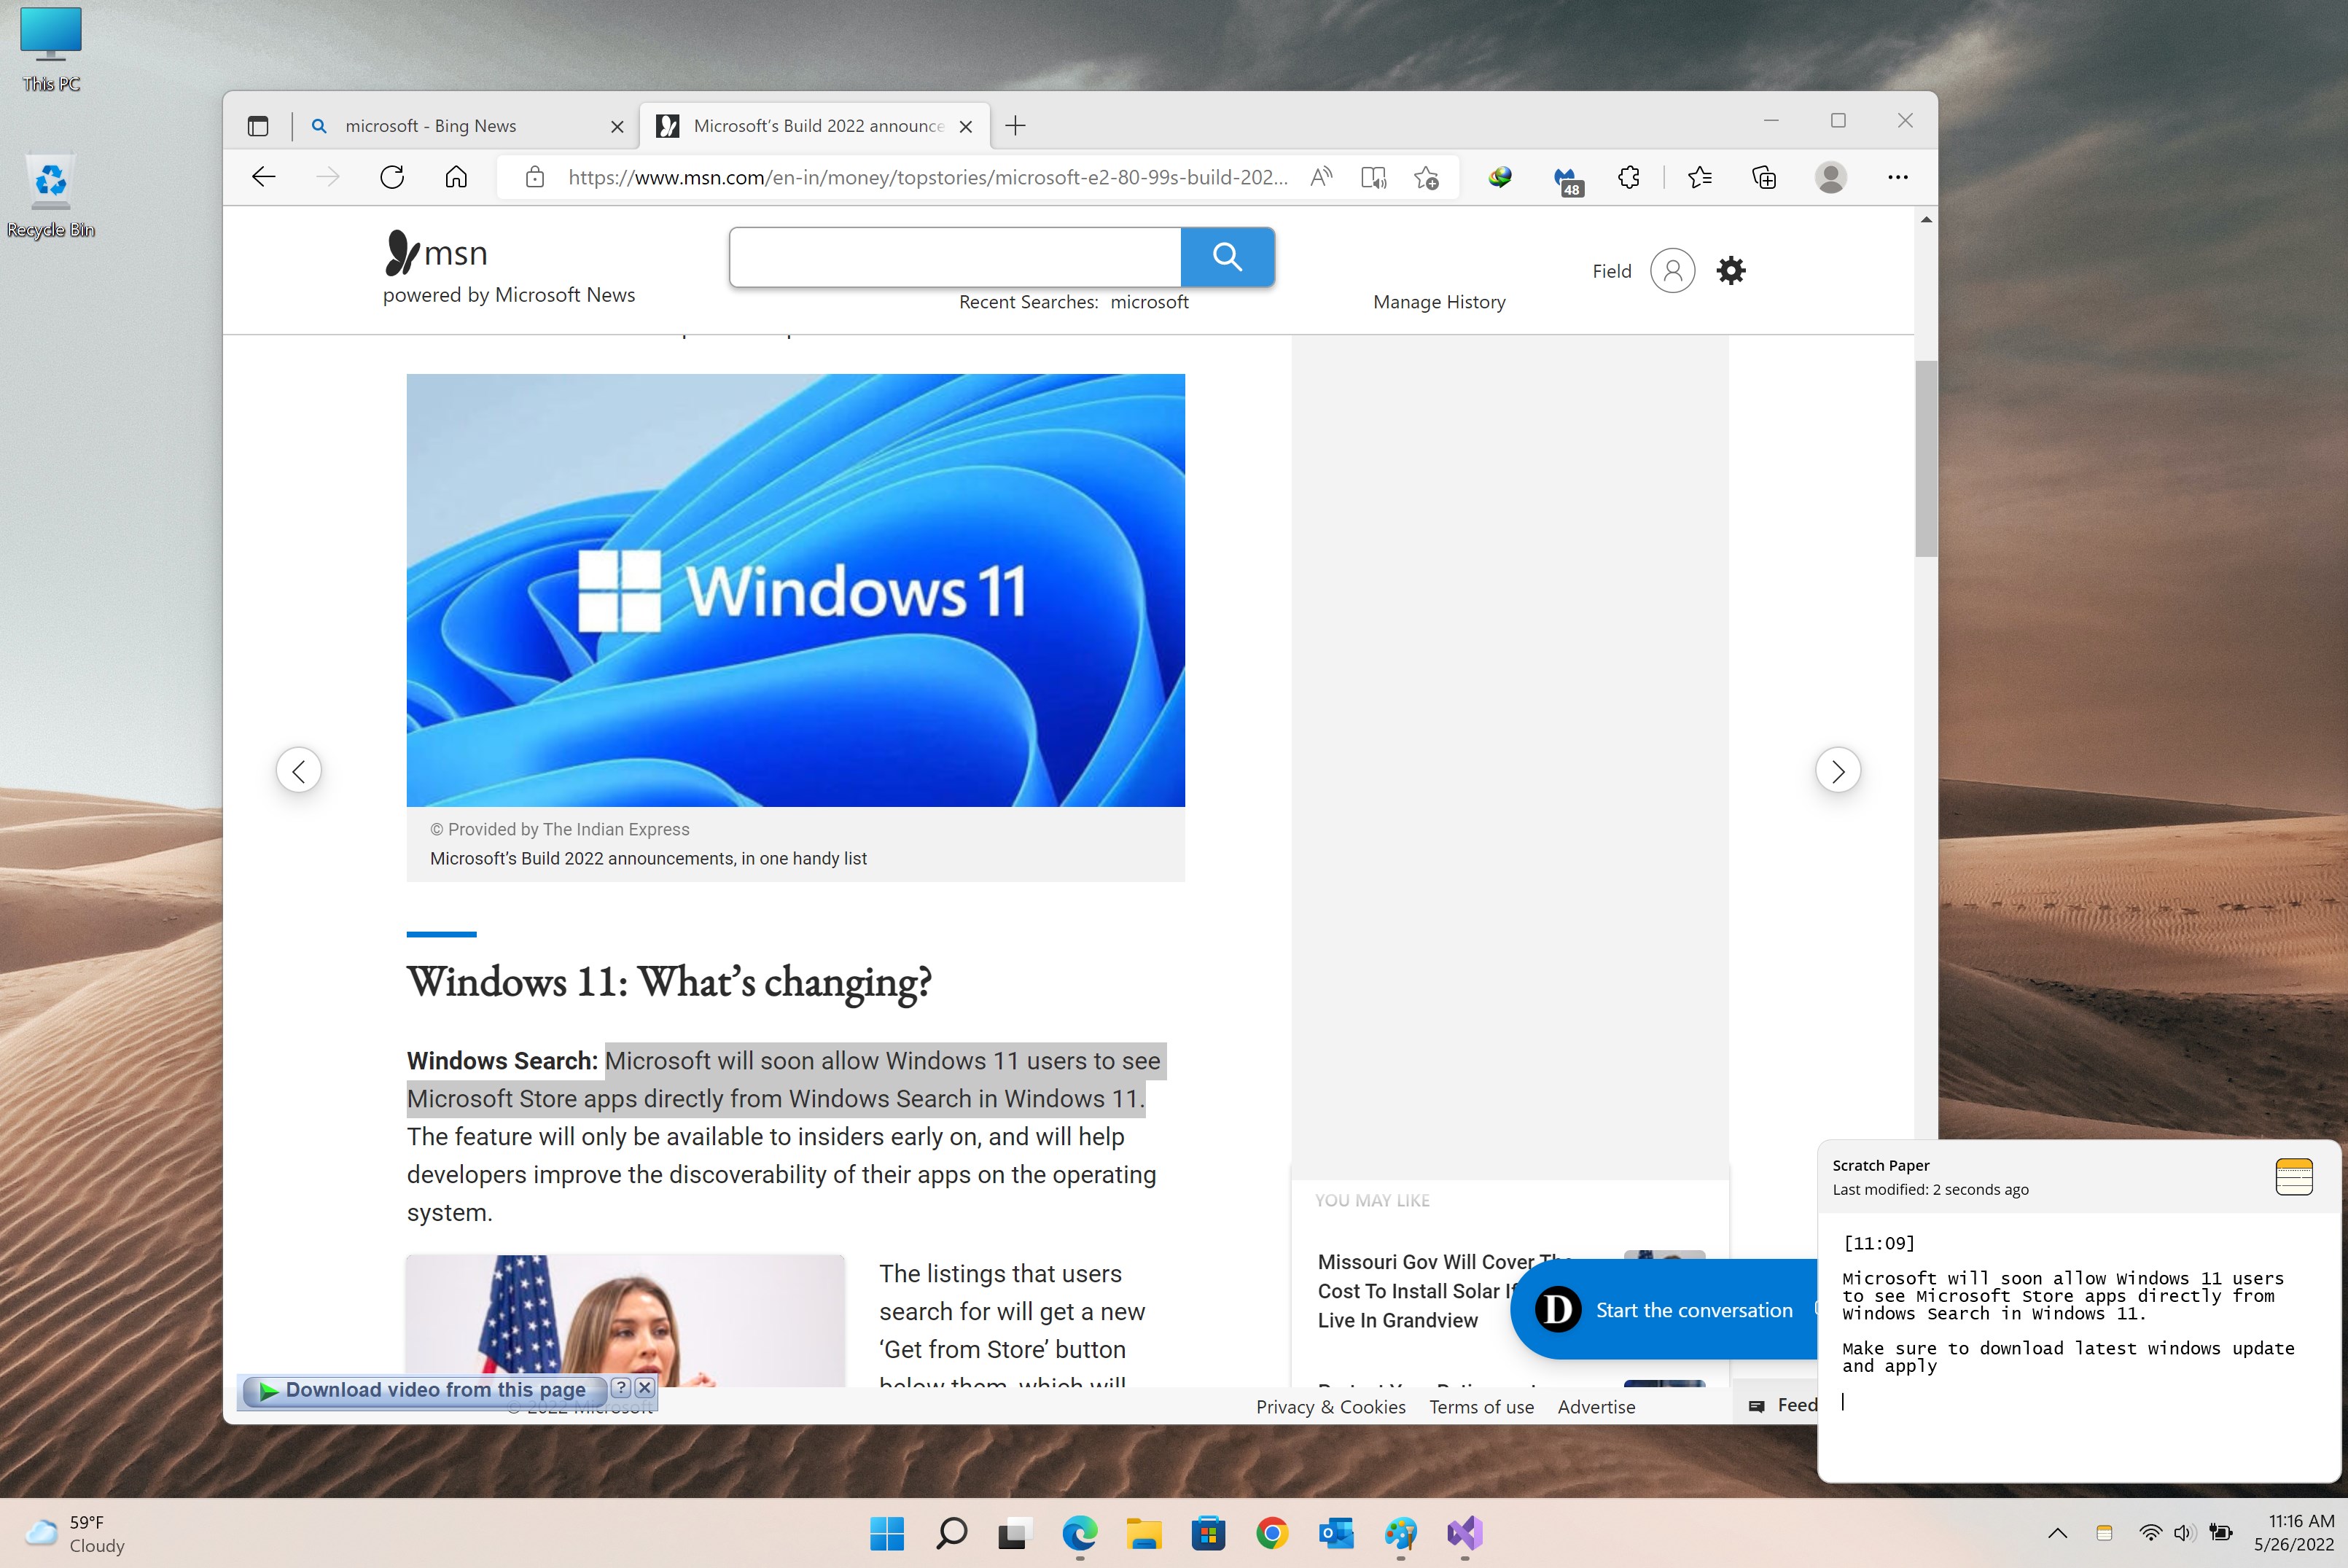
Task: Open the Extensions puzzle icon in Edge
Action: pos(1629,176)
